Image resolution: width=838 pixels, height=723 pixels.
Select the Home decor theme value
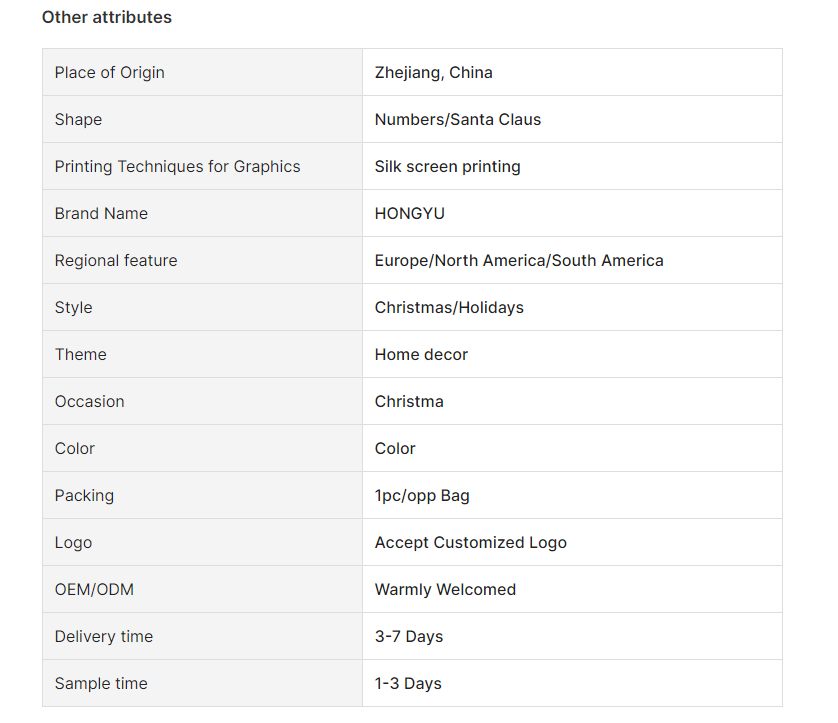(421, 355)
